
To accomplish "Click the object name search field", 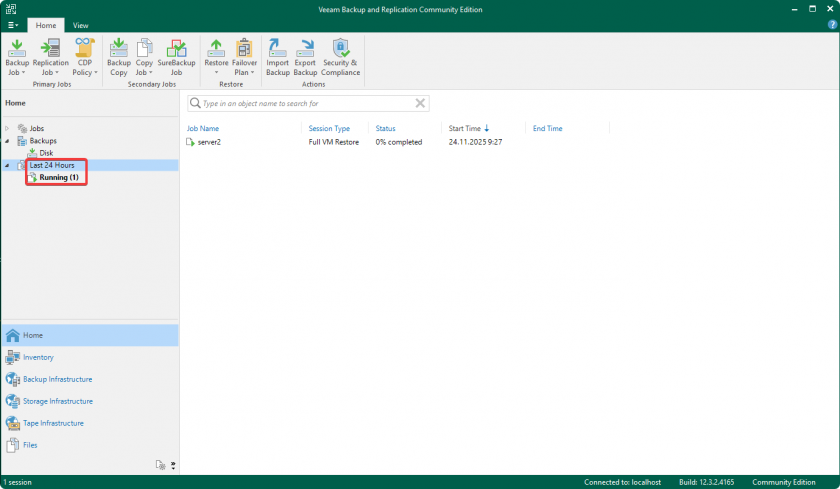I will pos(305,103).
